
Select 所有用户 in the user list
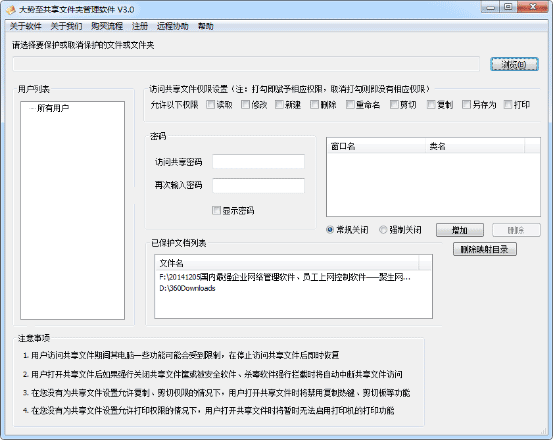[x=53, y=108]
